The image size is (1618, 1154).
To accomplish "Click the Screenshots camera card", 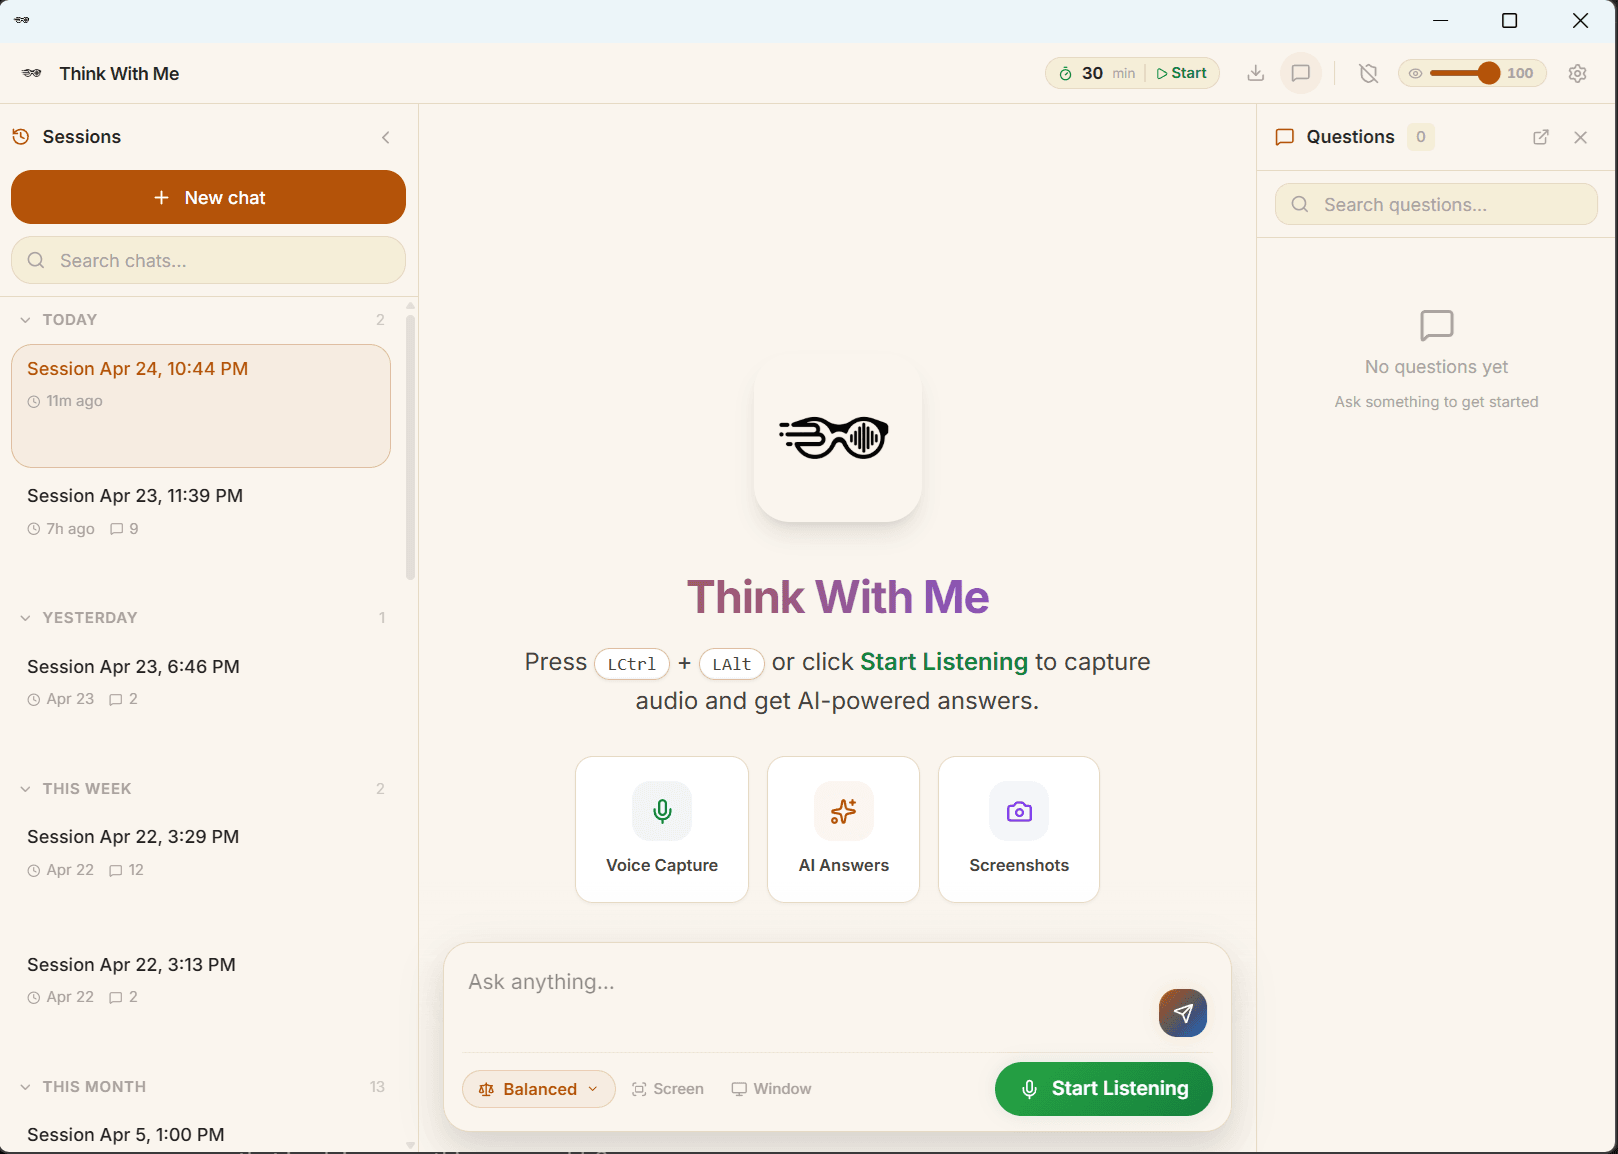I will (1019, 829).
